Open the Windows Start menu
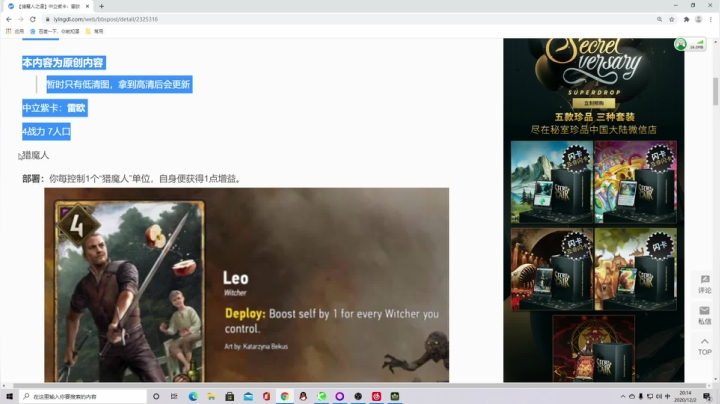The width and height of the screenshot is (720, 404). (x=9, y=396)
